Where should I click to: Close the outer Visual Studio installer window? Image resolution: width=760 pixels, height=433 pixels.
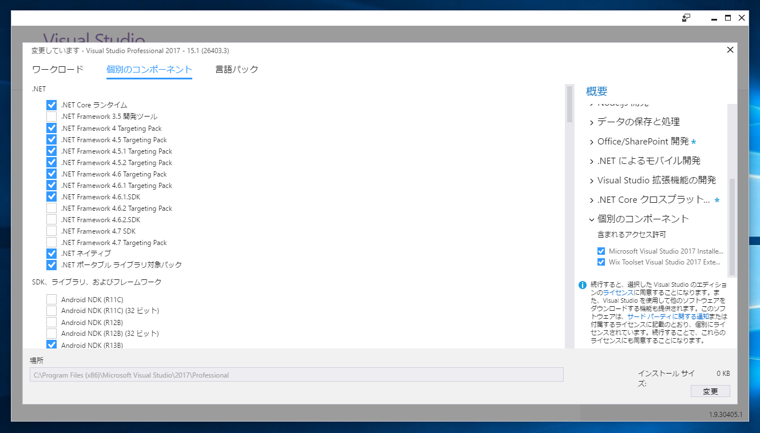point(742,18)
